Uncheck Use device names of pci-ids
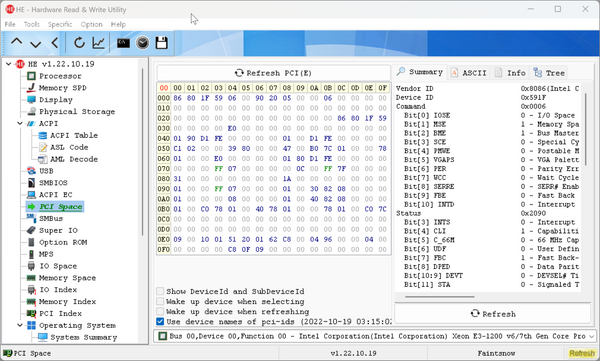This screenshot has width=600, height=361. 160,321
